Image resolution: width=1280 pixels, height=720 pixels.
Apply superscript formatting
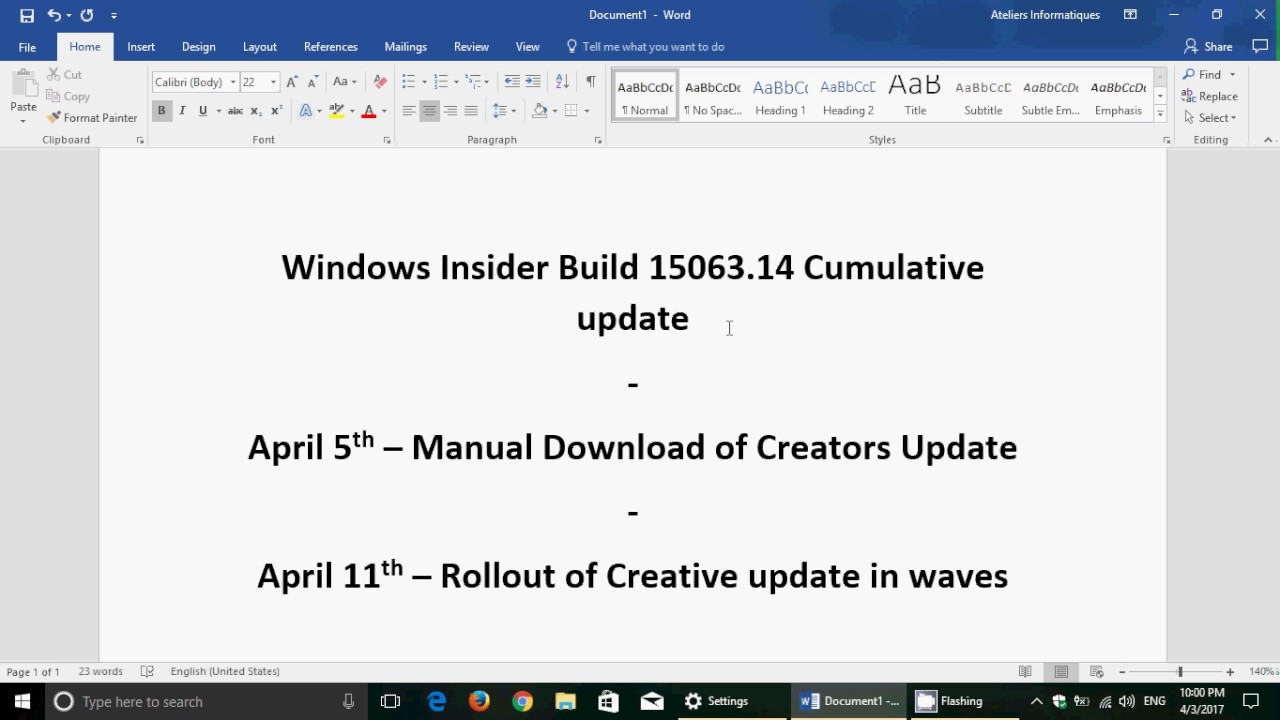click(x=277, y=111)
